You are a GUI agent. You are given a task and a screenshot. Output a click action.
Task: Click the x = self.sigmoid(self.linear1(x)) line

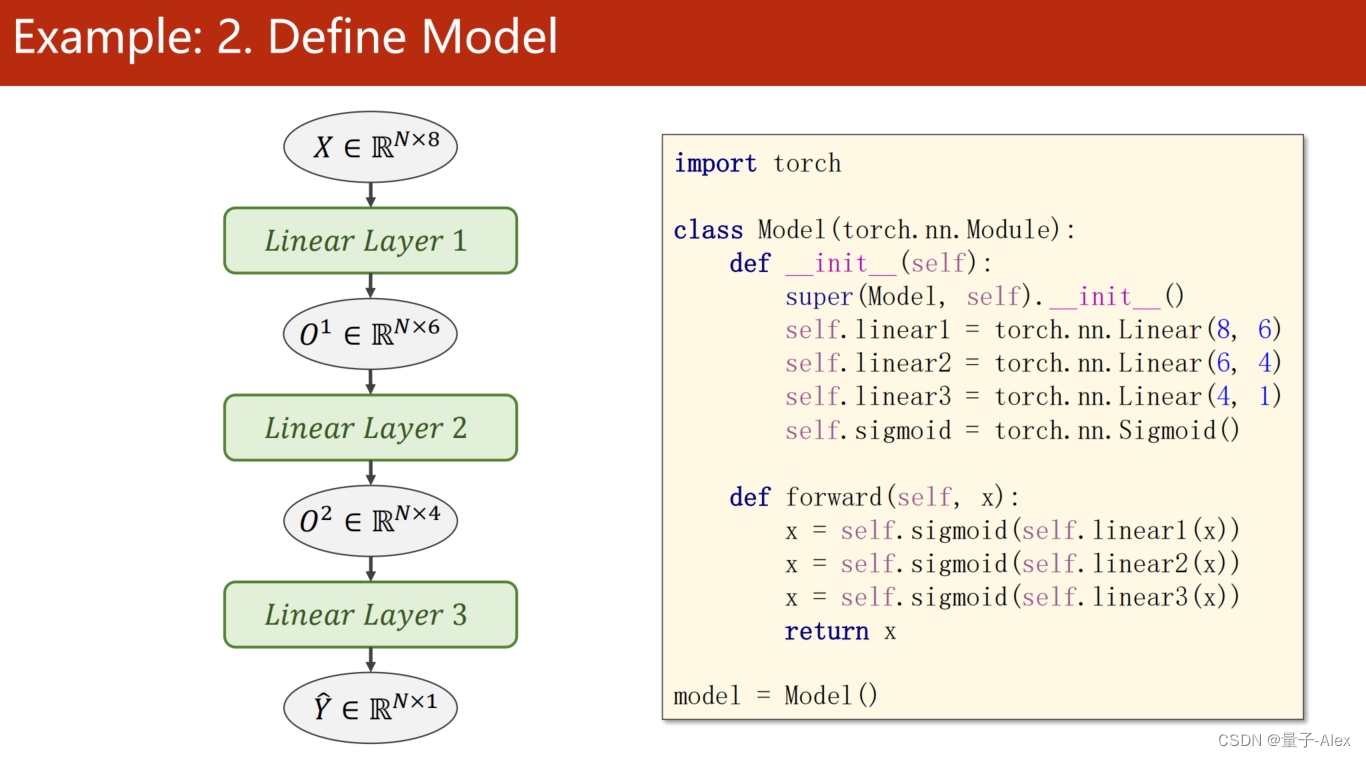coord(1012,530)
